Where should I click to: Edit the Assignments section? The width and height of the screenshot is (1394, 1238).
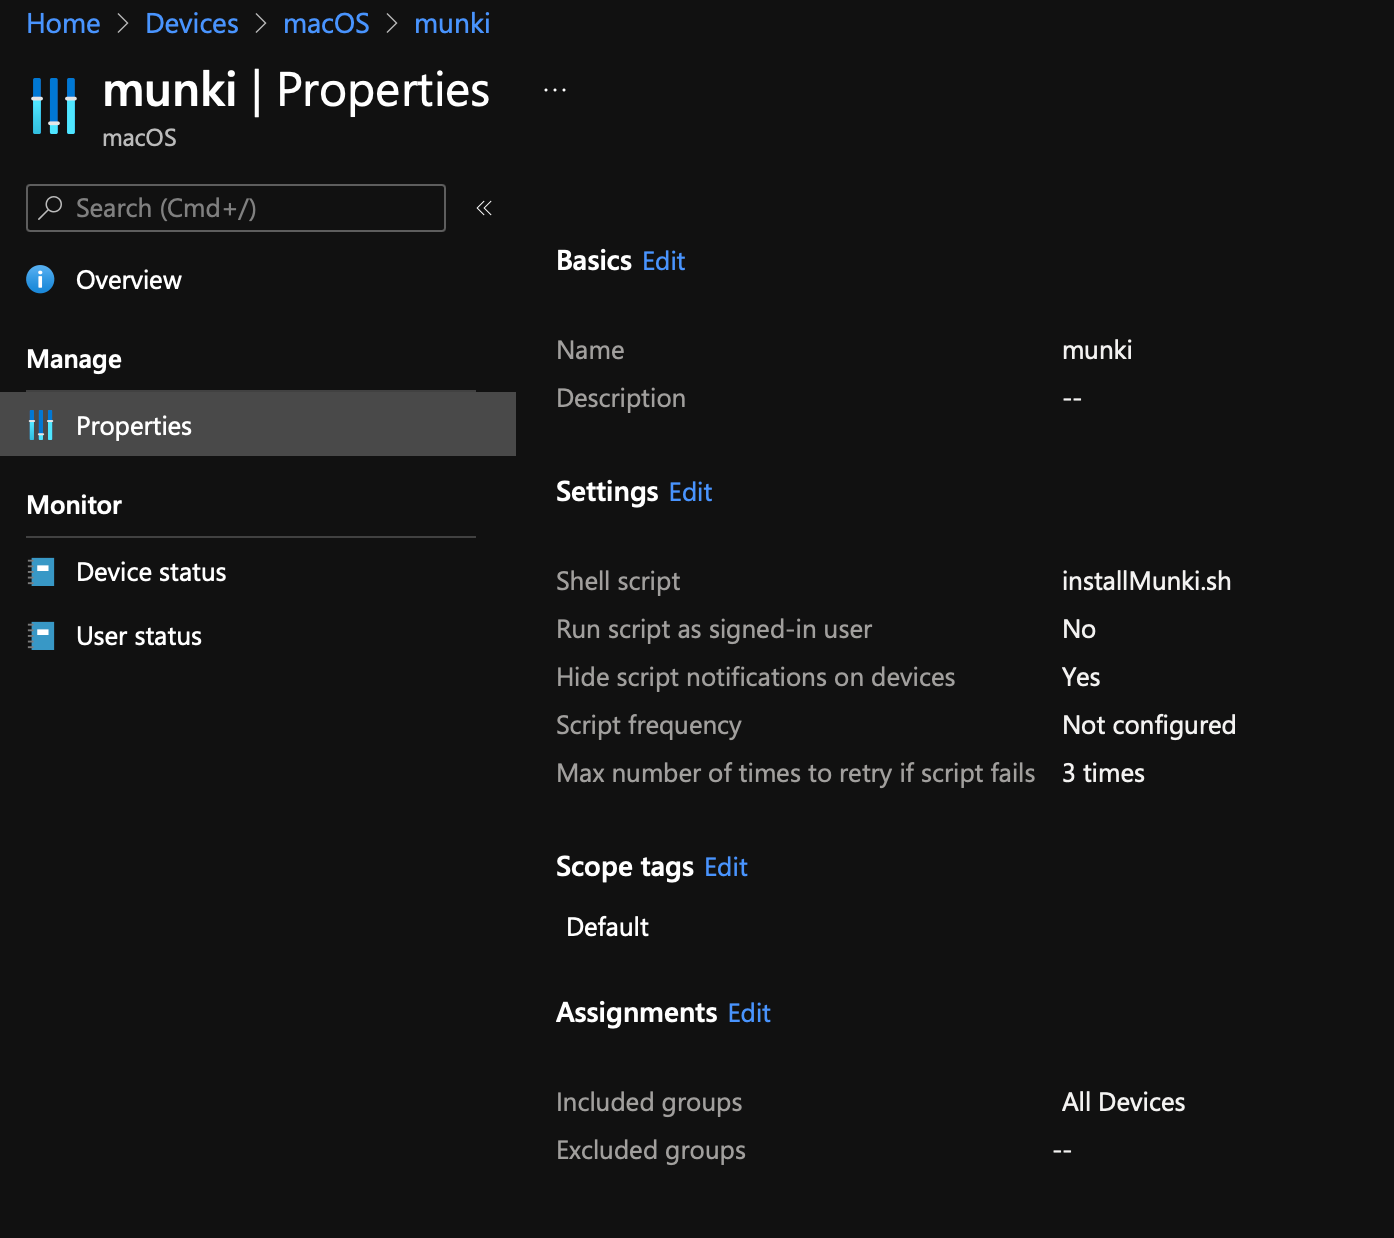(x=748, y=1013)
